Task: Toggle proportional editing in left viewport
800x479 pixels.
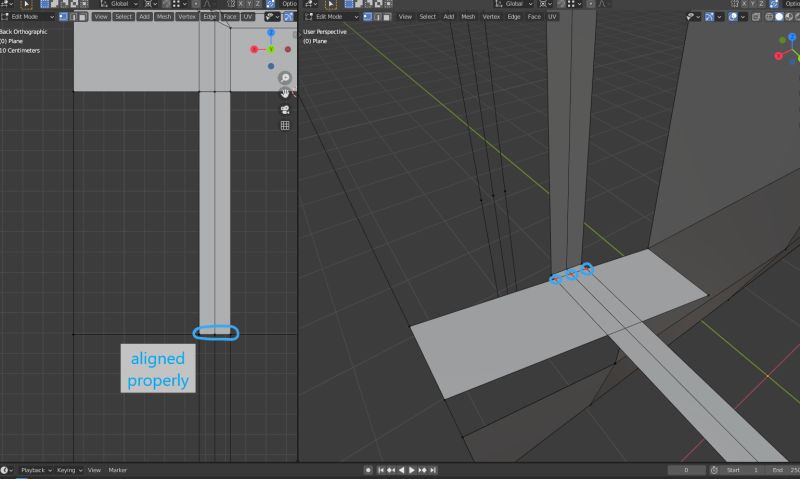Action: [x=195, y=4]
